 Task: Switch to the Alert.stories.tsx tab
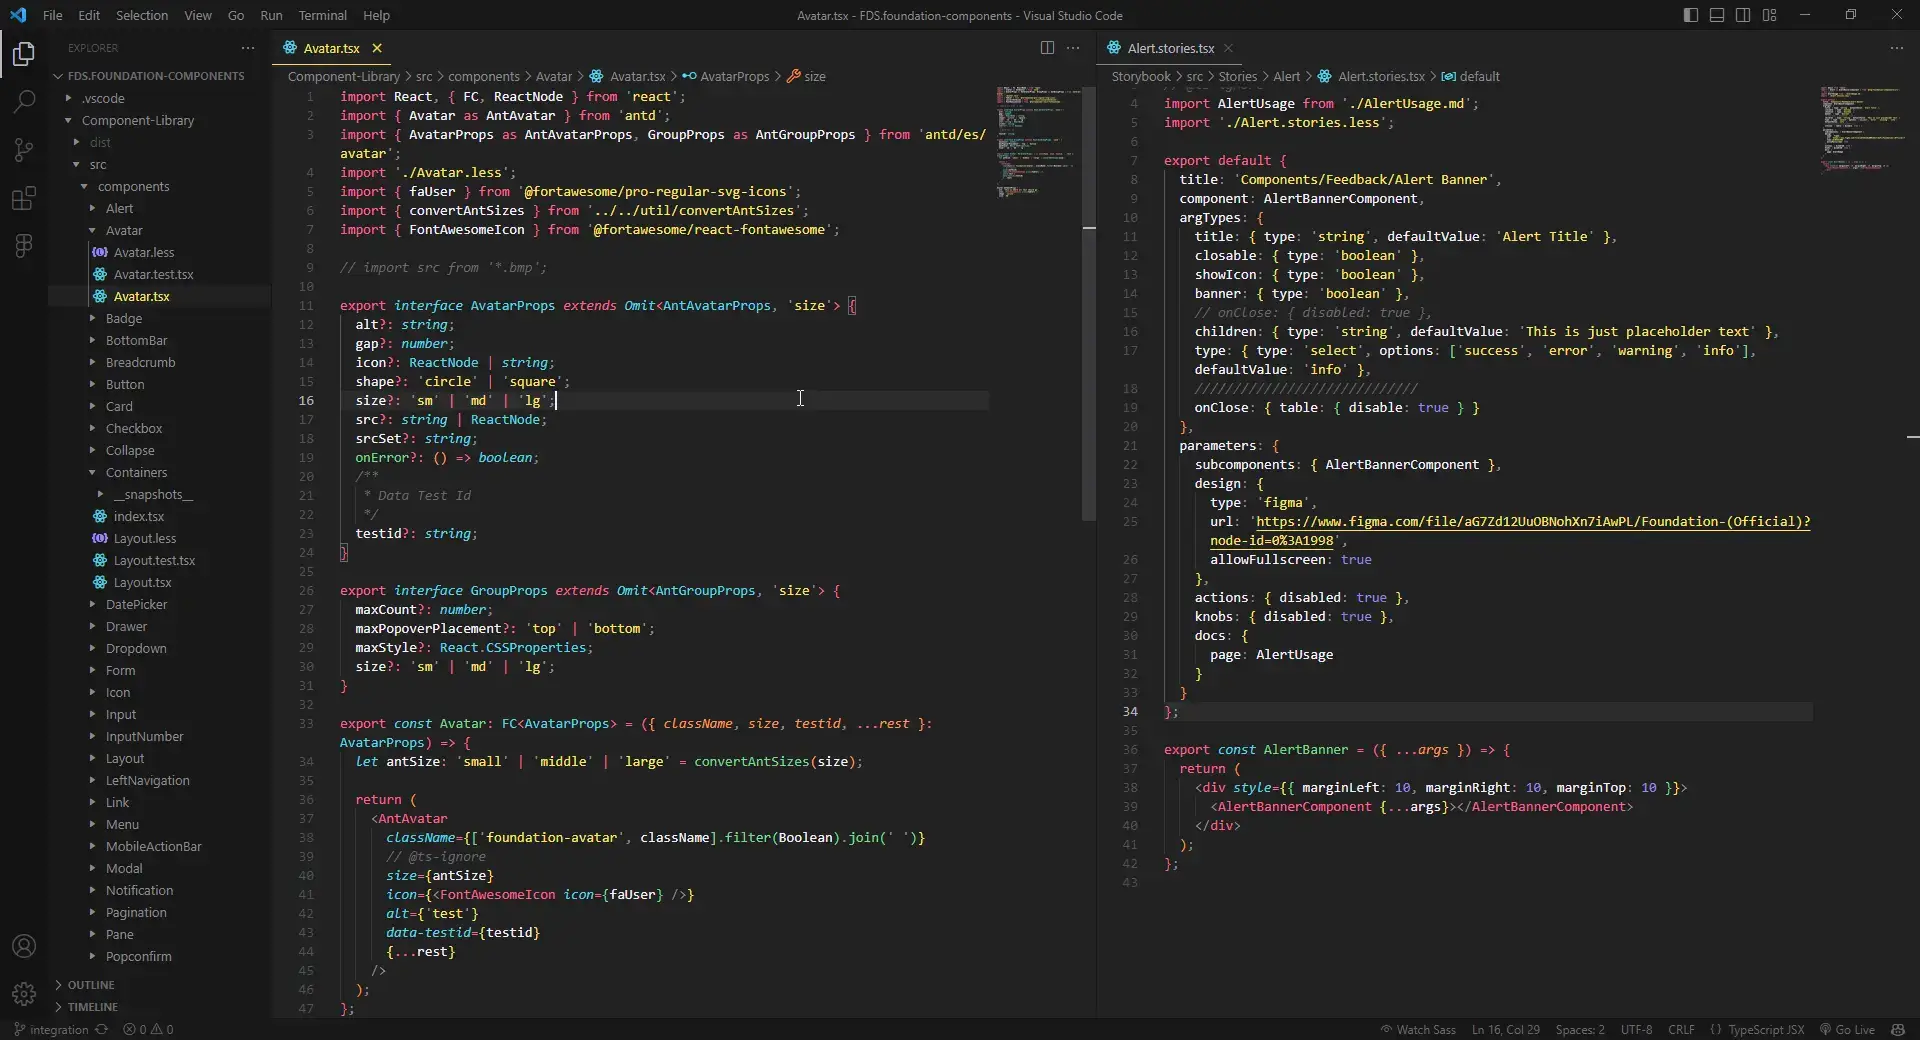coord(1170,48)
